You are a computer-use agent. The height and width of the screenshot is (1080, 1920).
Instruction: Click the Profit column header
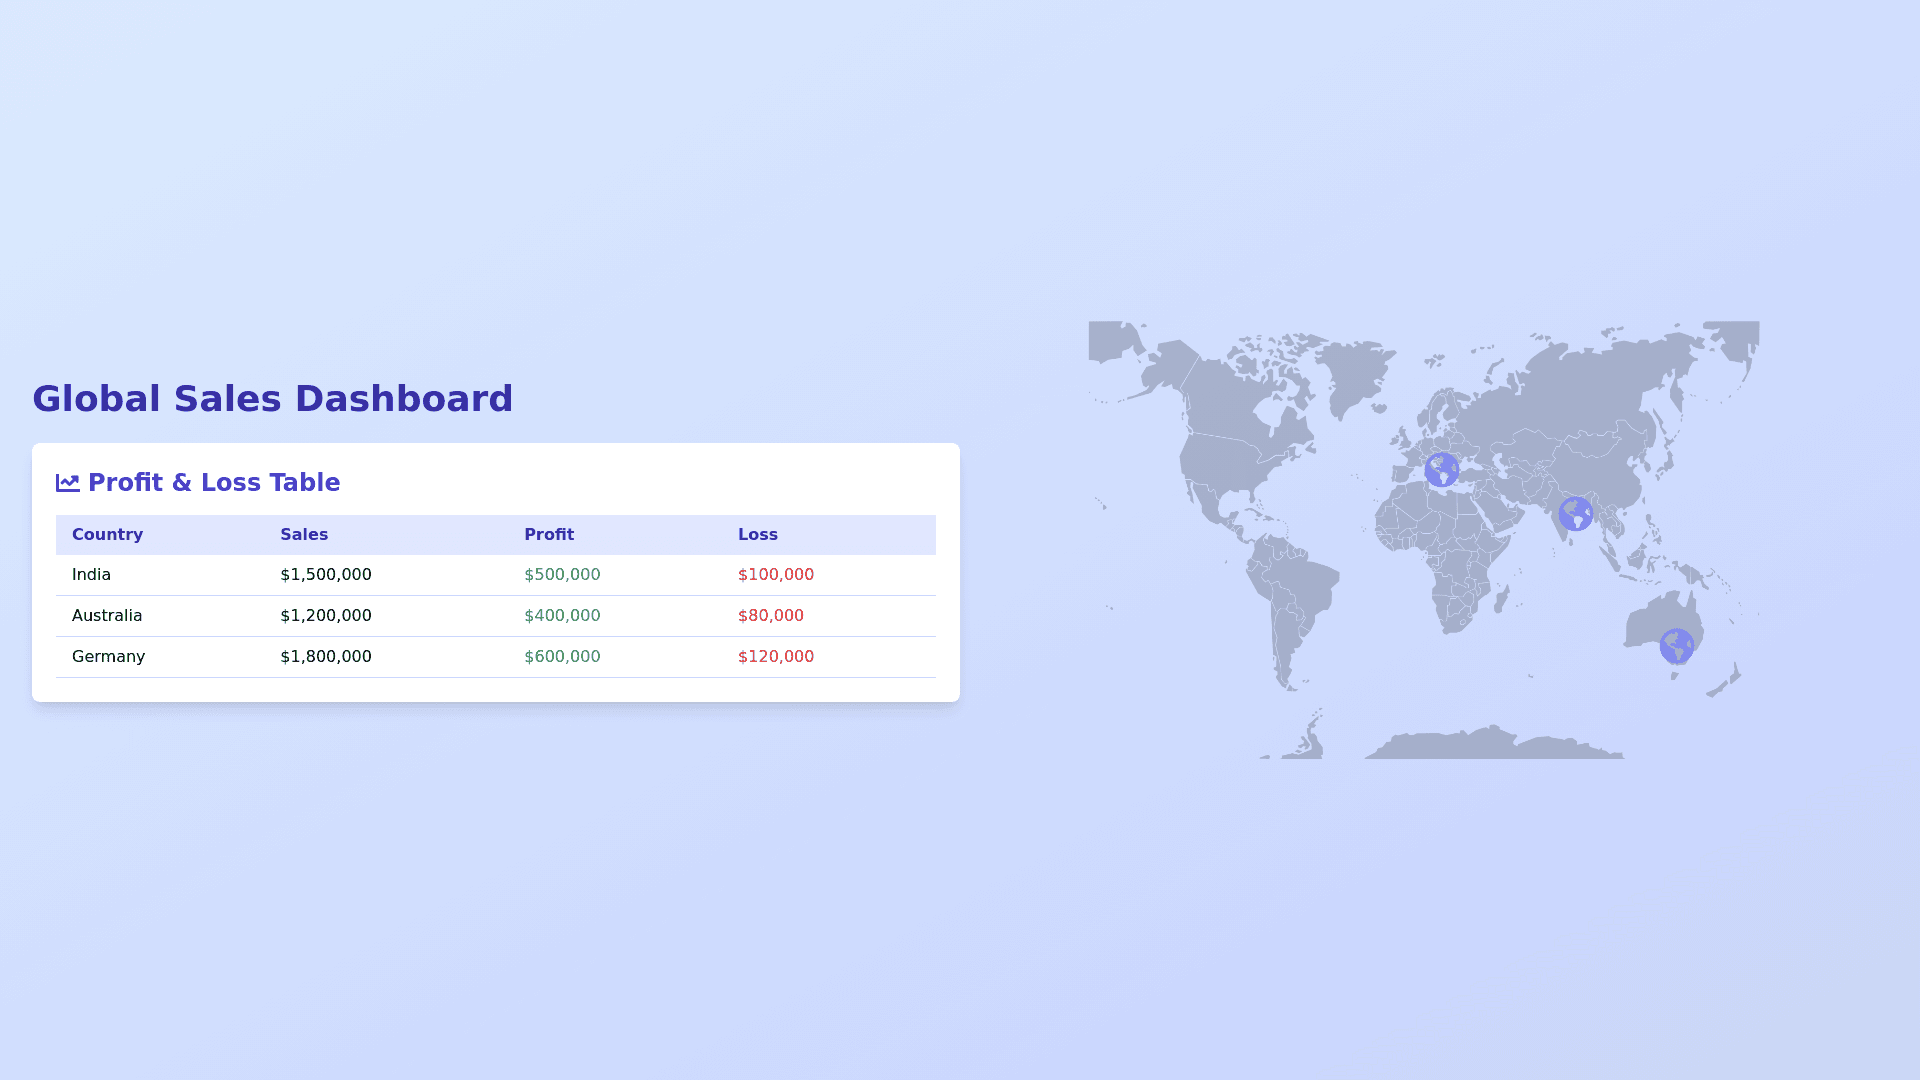(549, 535)
